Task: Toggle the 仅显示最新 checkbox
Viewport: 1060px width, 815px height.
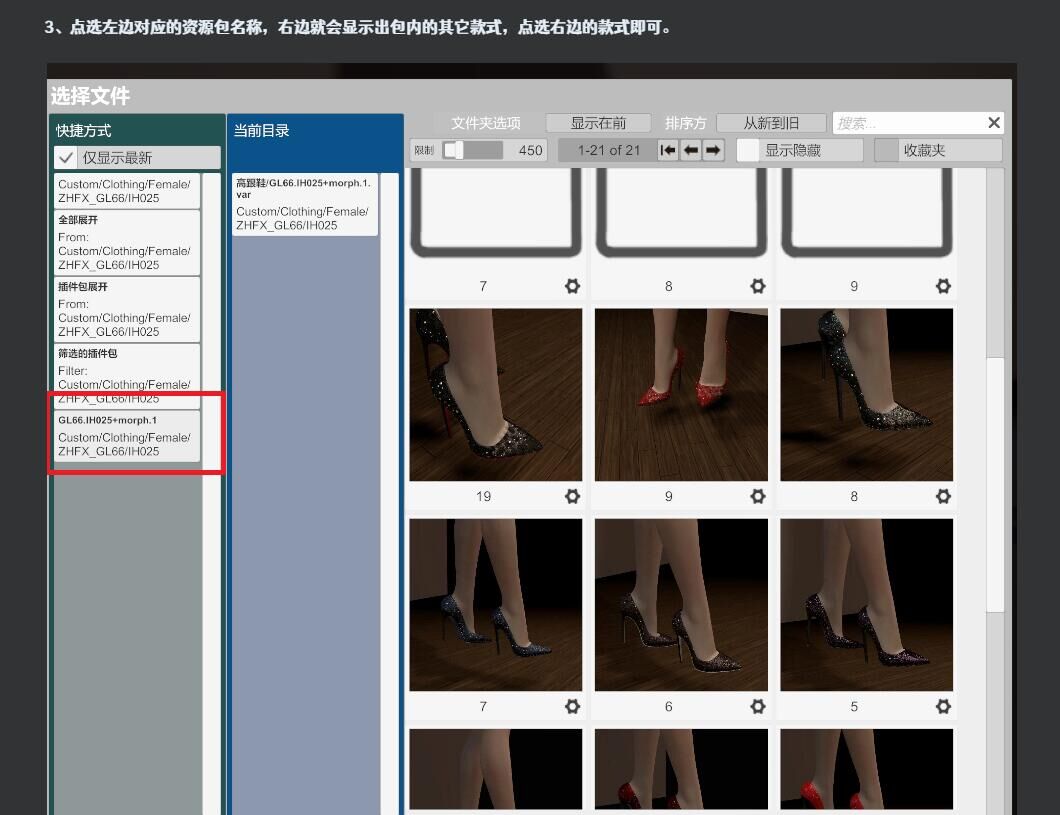Action: pyautogui.click(x=67, y=158)
